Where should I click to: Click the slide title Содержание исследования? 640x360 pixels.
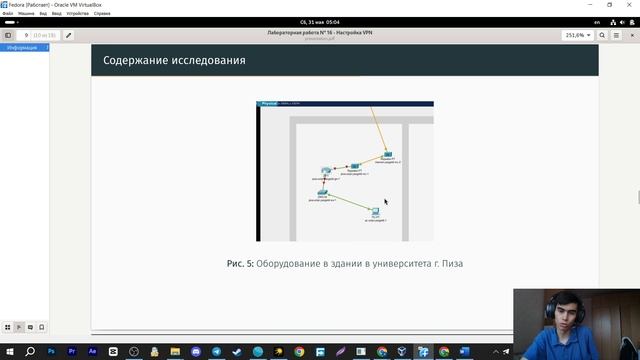(x=174, y=60)
